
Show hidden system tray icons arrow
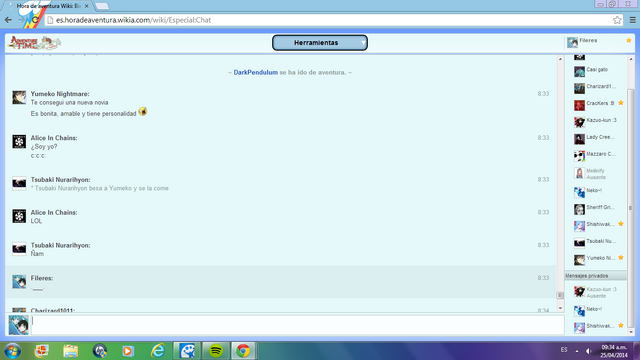pyautogui.click(x=577, y=351)
